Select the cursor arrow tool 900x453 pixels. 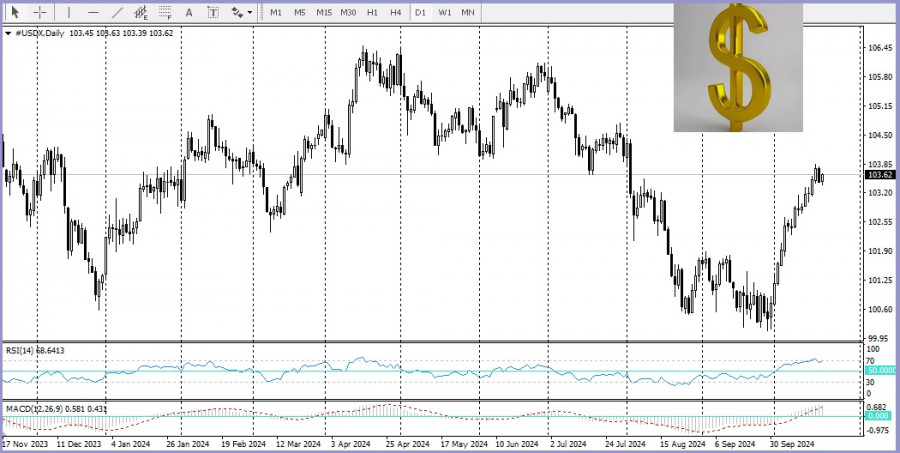click(x=15, y=12)
